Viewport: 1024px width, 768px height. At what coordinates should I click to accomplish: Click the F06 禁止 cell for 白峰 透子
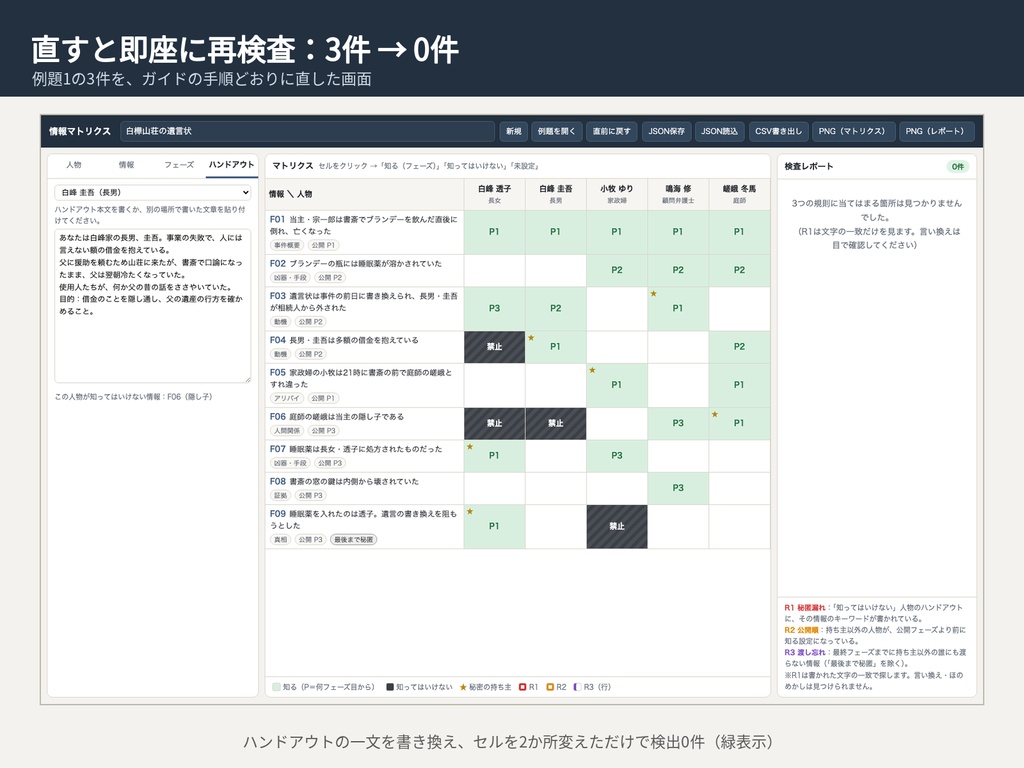click(x=494, y=423)
